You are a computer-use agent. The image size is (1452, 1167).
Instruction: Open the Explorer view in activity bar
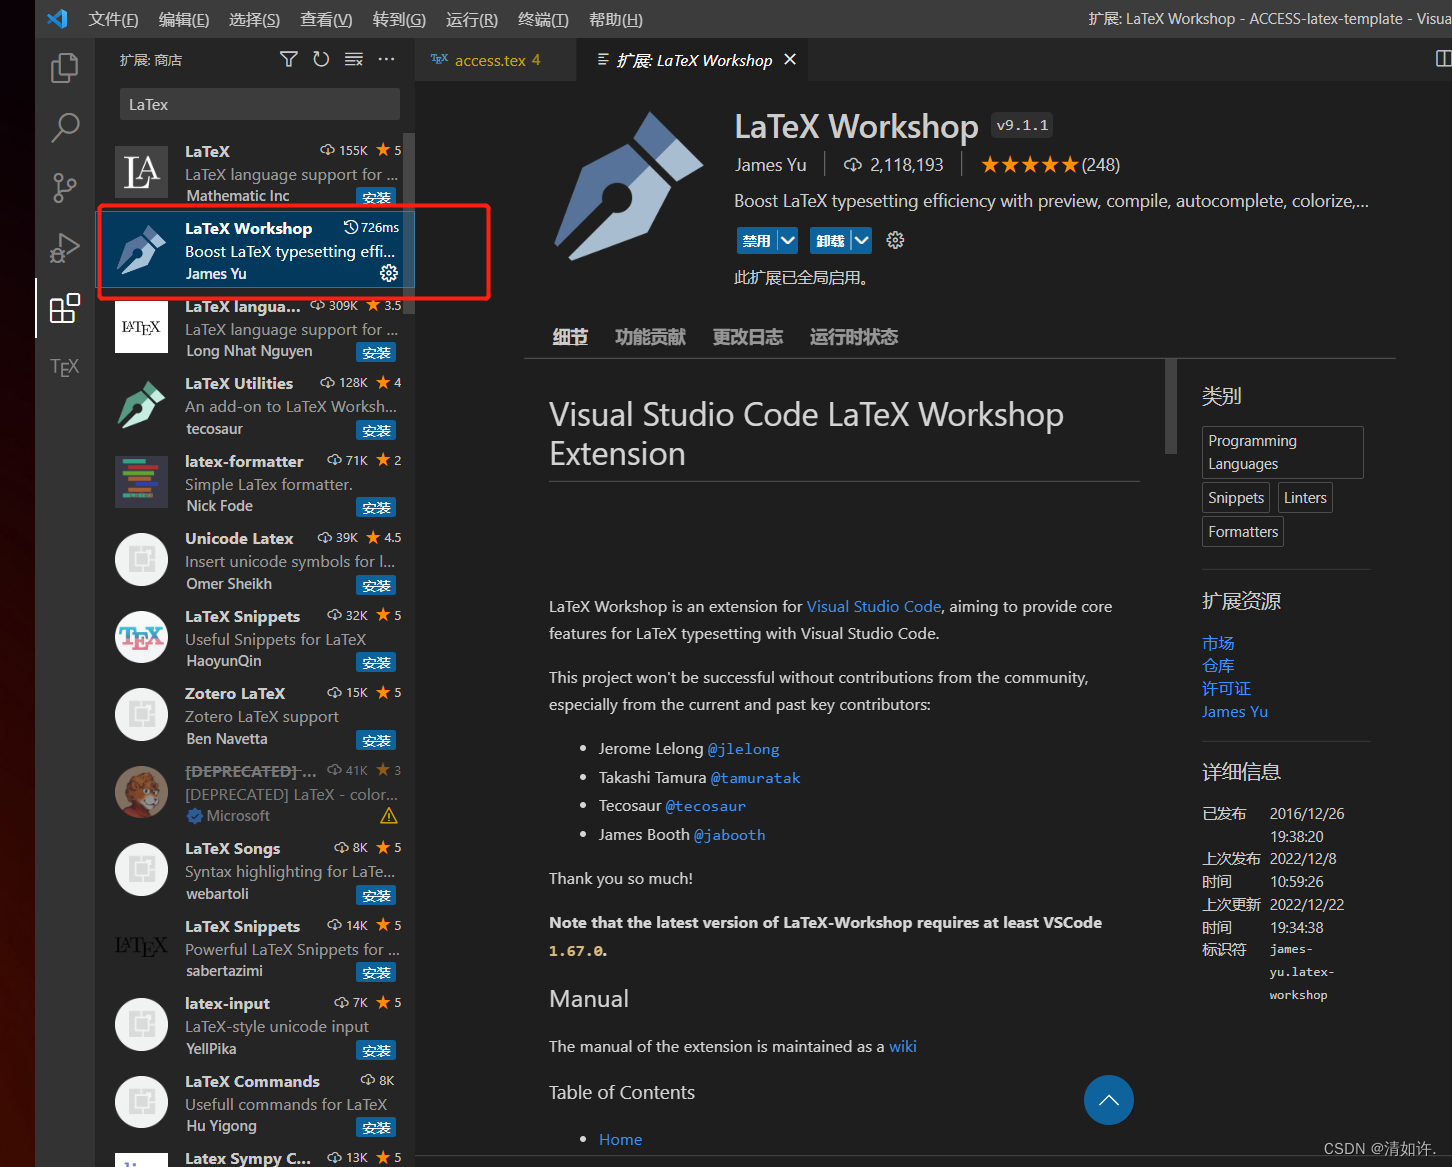point(65,67)
